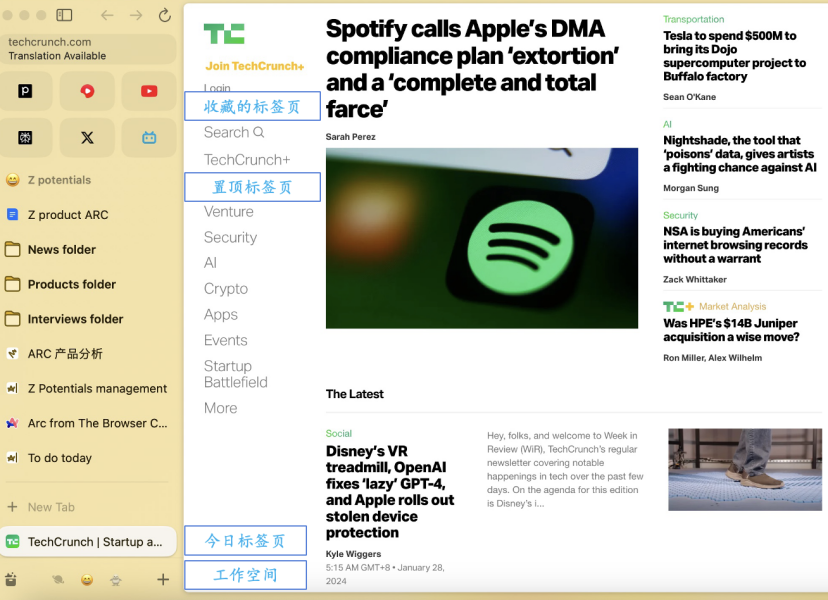Go forward with the right arrow

pos(136,15)
